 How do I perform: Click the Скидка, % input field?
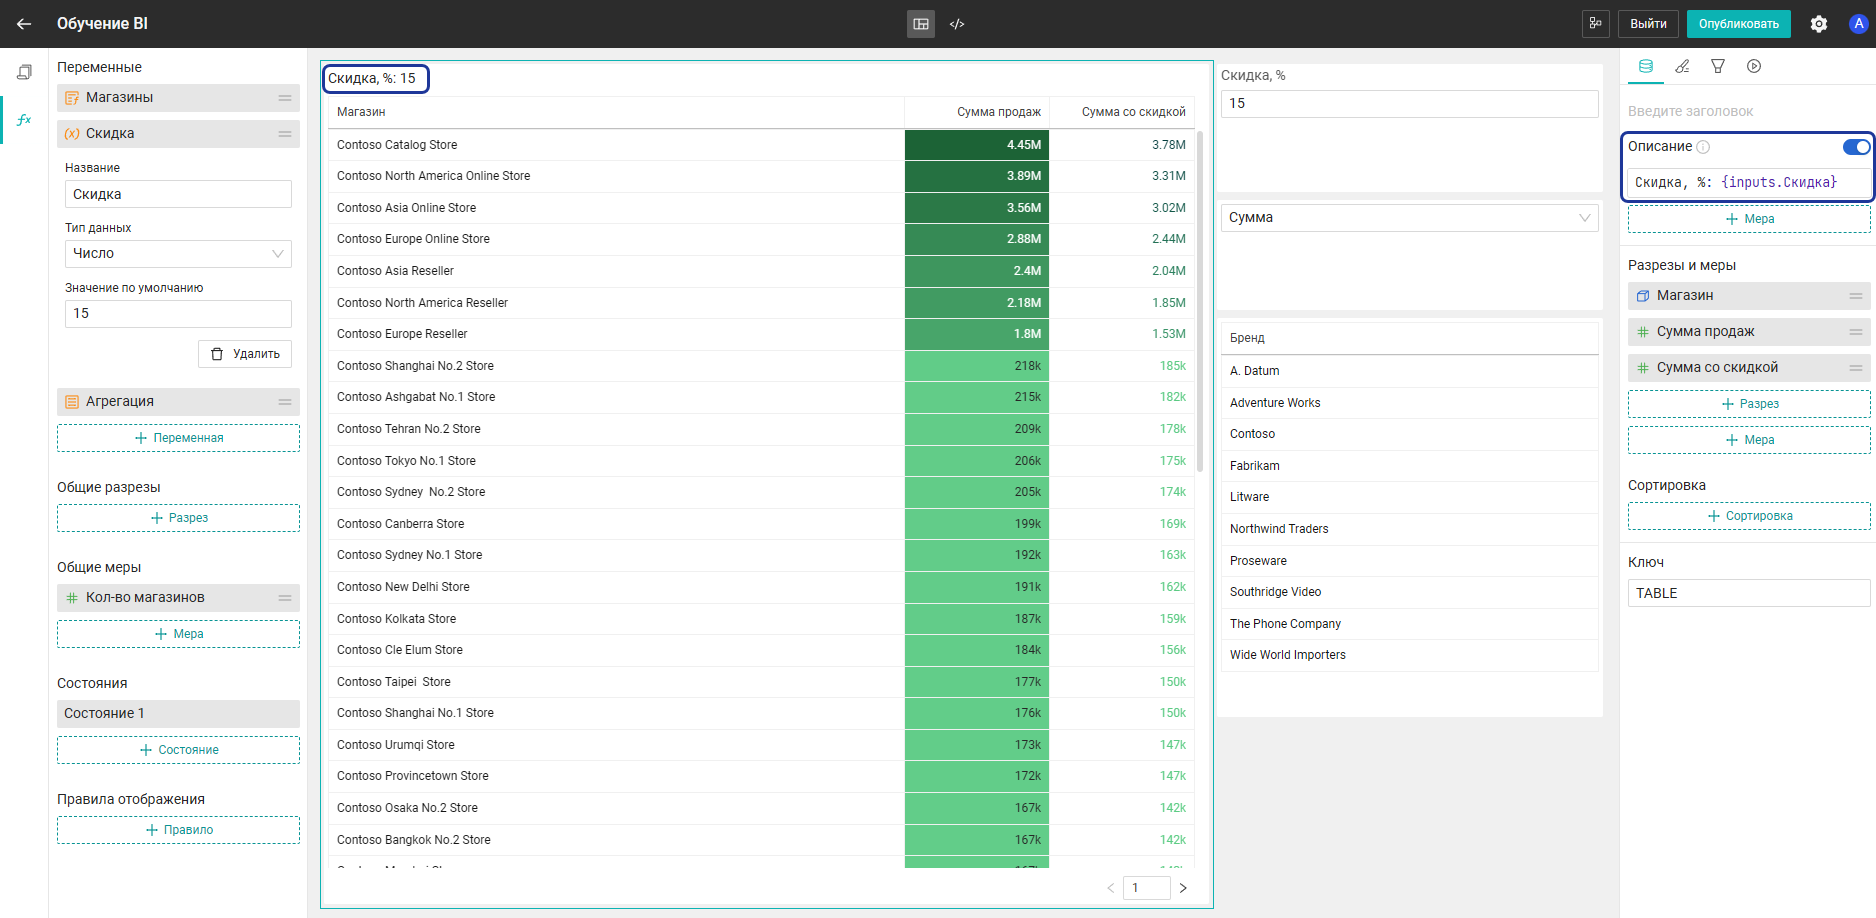[1410, 104]
